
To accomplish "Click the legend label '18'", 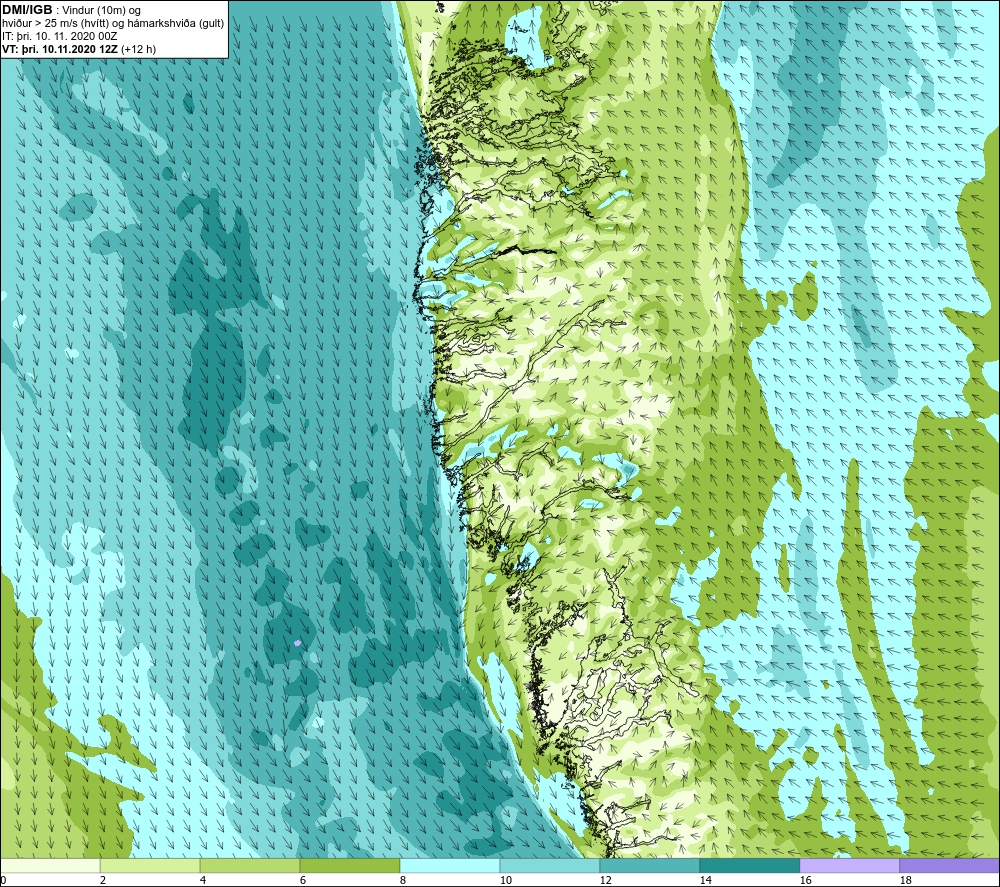I will [x=906, y=881].
